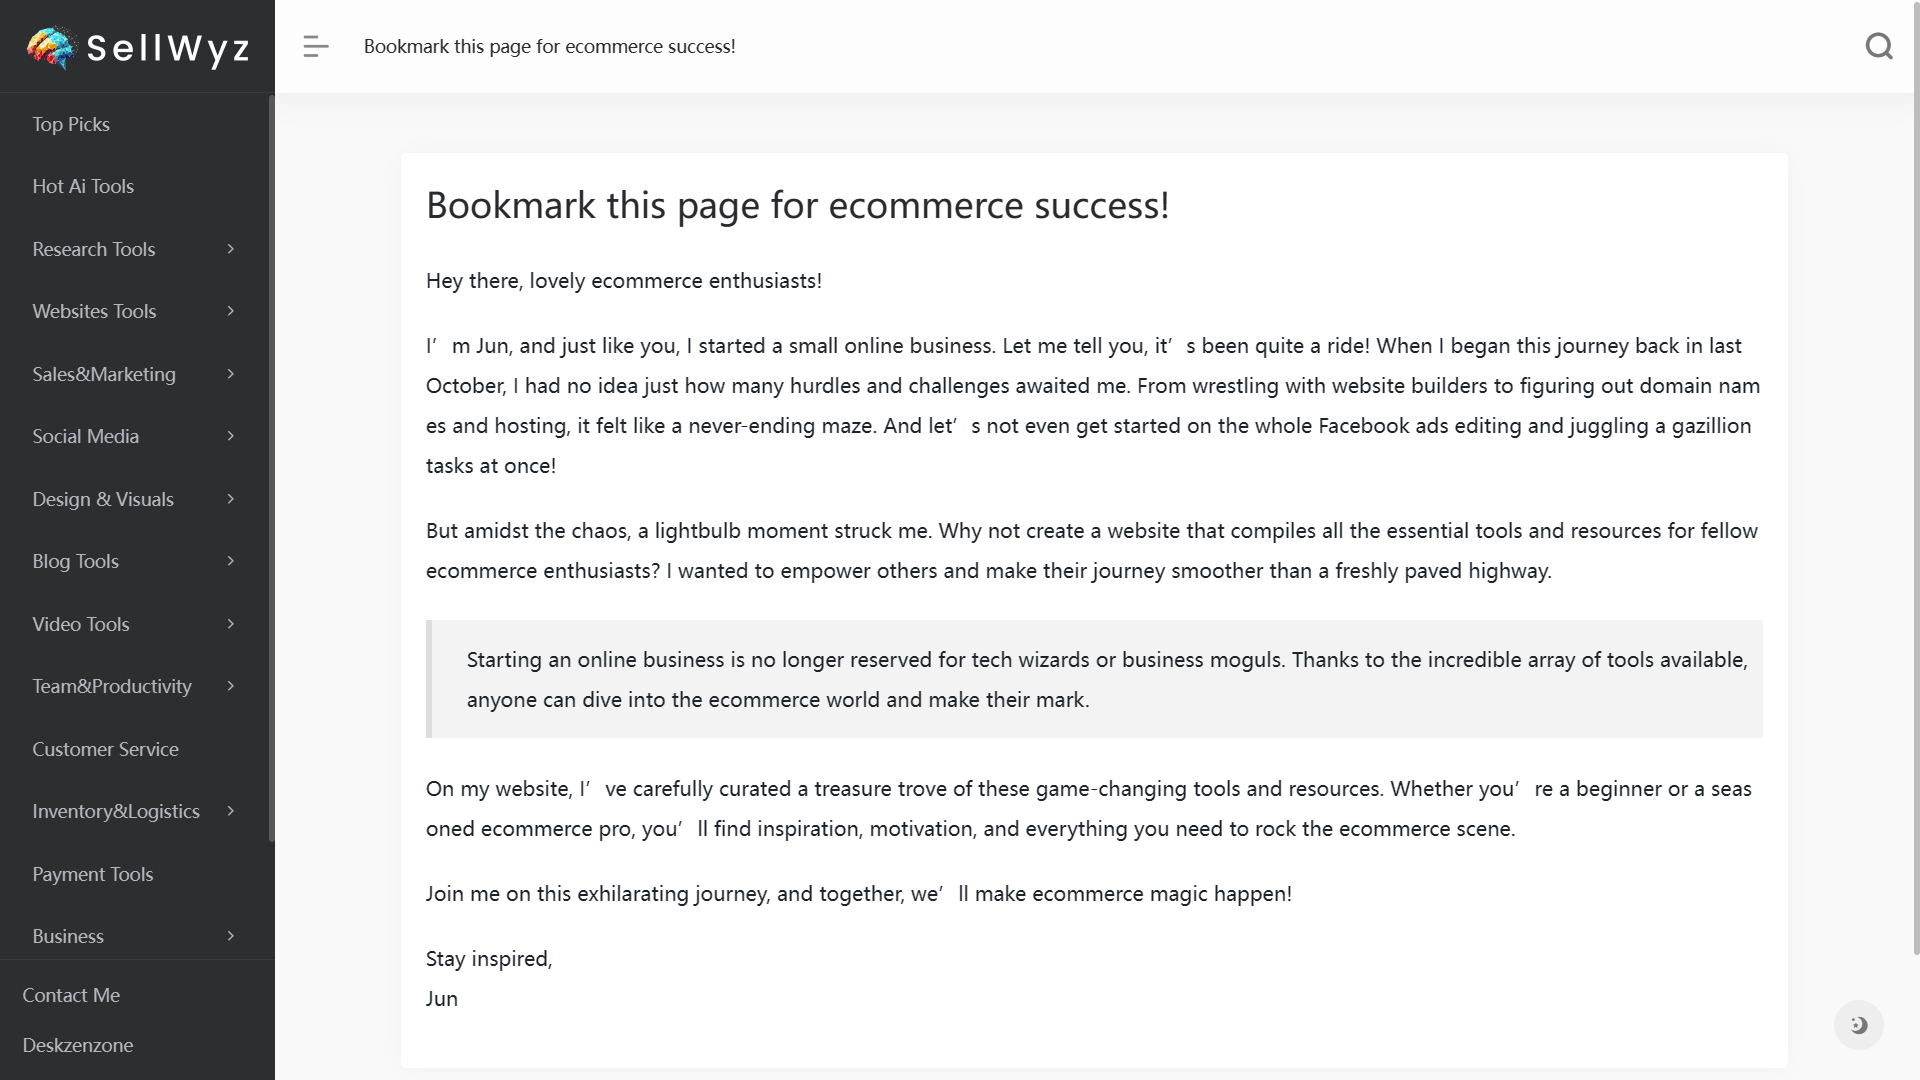The image size is (1920, 1080).
Task: Toggle the sidebar collapse hamburger icon
Action: pos(316,46)
